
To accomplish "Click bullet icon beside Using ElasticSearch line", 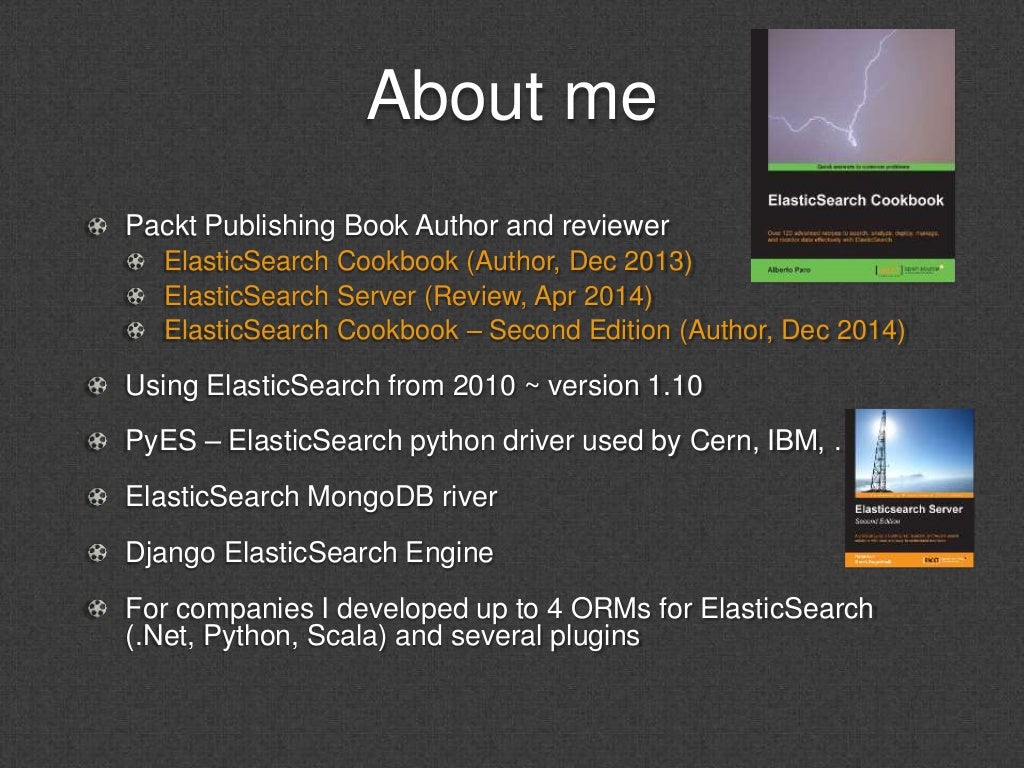I will pyautogui.click(x=97, y=386).
